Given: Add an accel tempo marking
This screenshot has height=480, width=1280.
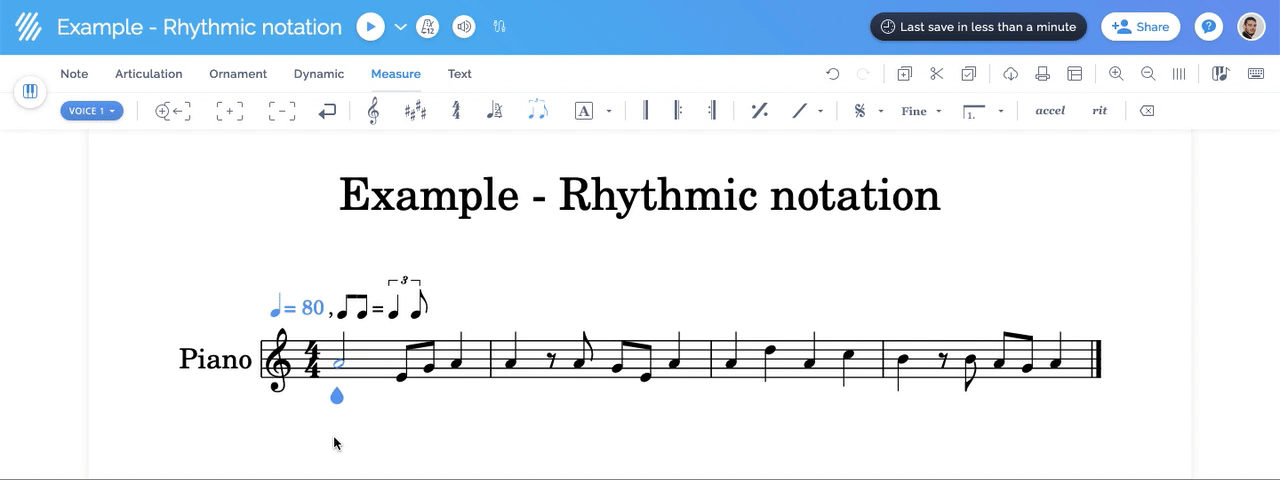Looking at the screenshot, I should (1050, 111).
